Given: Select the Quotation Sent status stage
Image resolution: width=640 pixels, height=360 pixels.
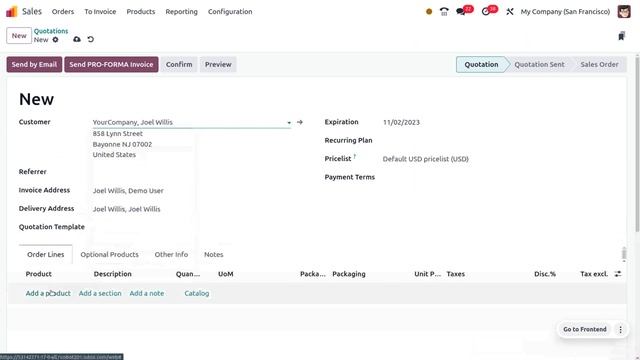Looking at the screenshot, I should [539, 64].
